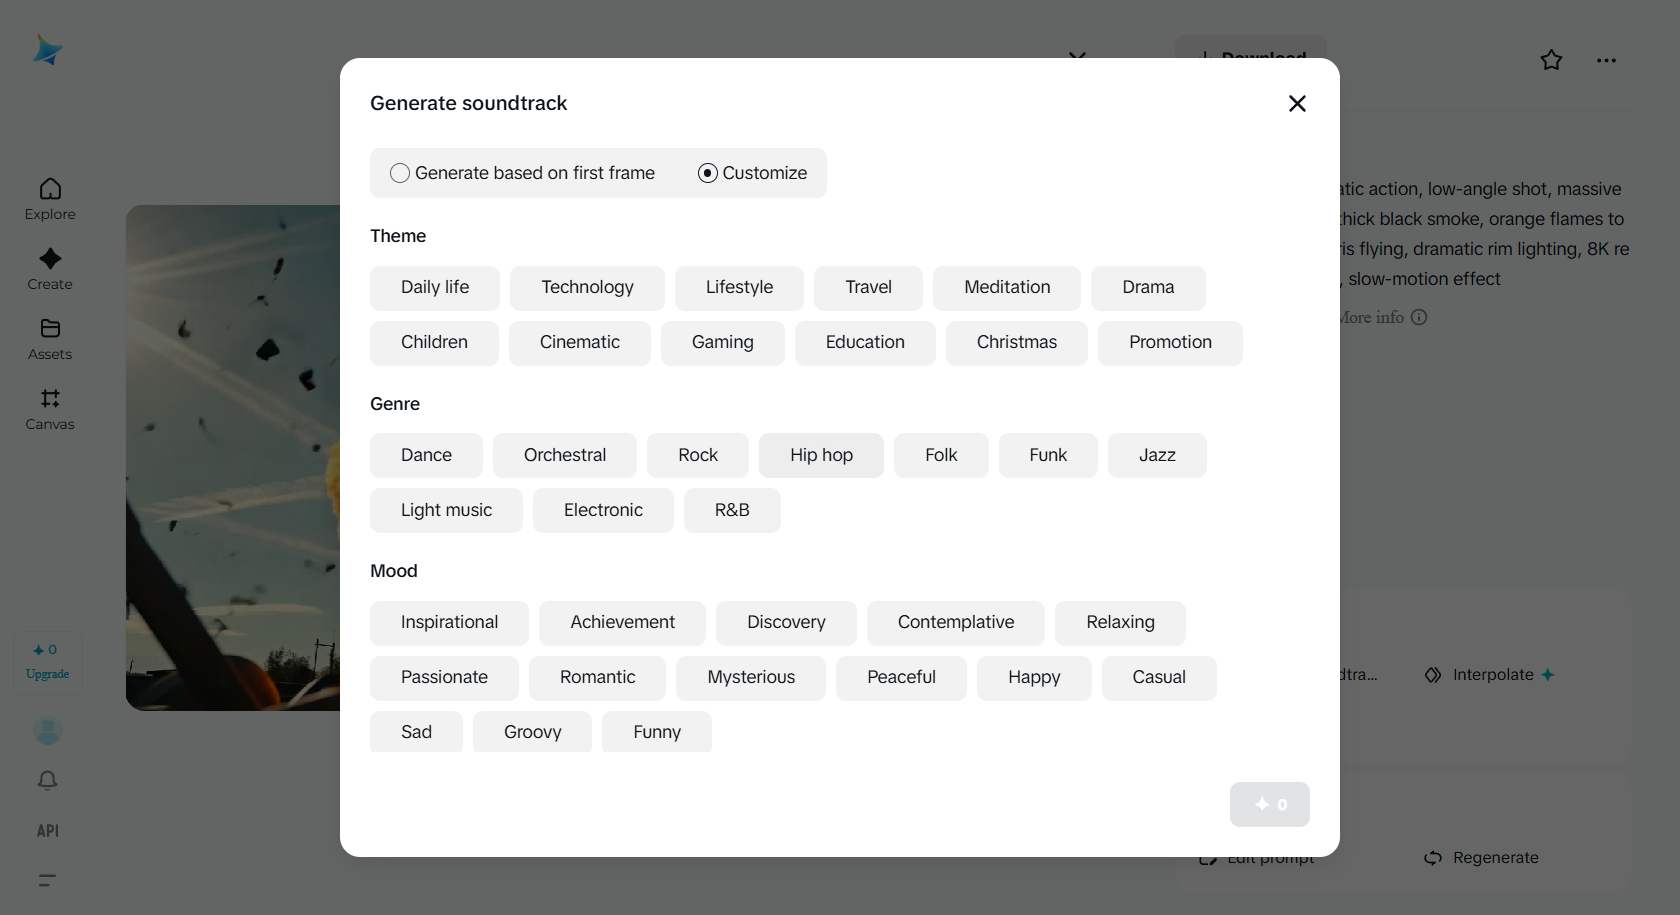
Task: Select the Hip hop genre chip
Action: pyautogui.click(x=820, y=455)
